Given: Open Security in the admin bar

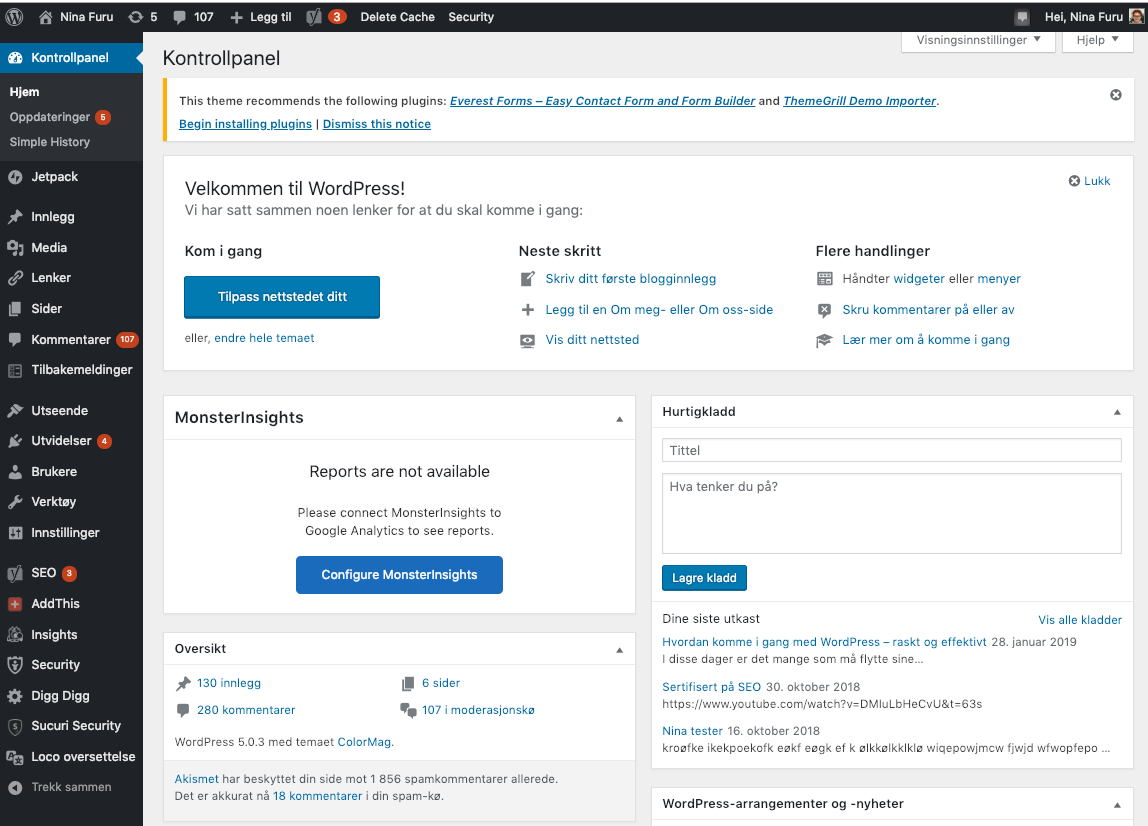Looking at the screenshot, I should pos(471,17).
